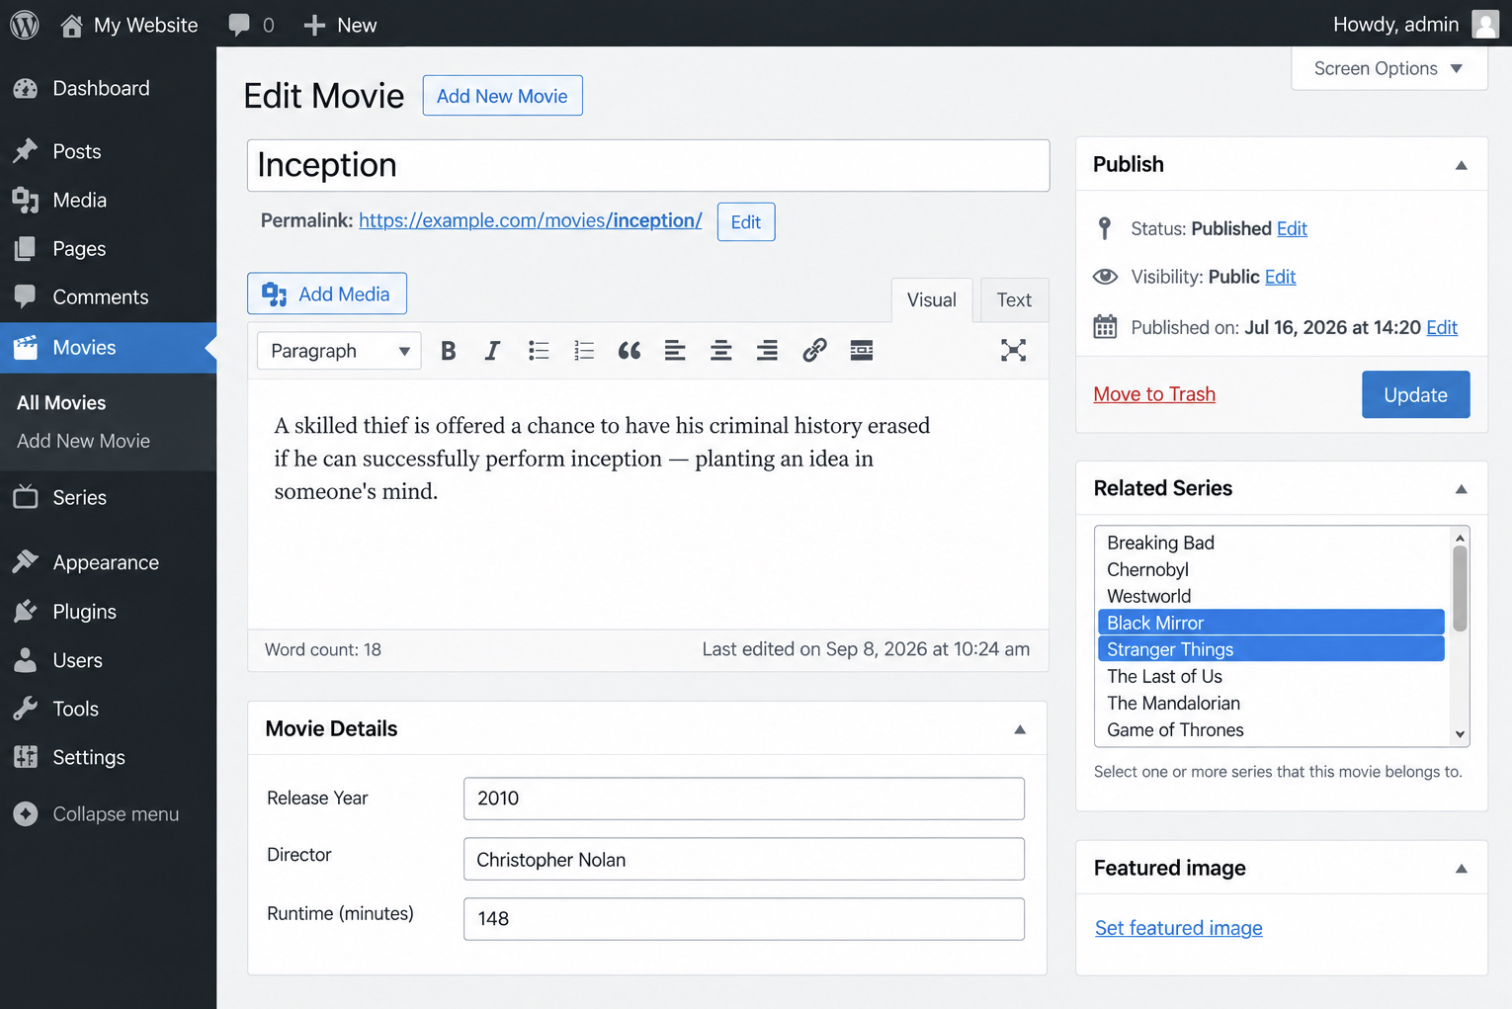
Task: Align text left
Action: (675, 351)
